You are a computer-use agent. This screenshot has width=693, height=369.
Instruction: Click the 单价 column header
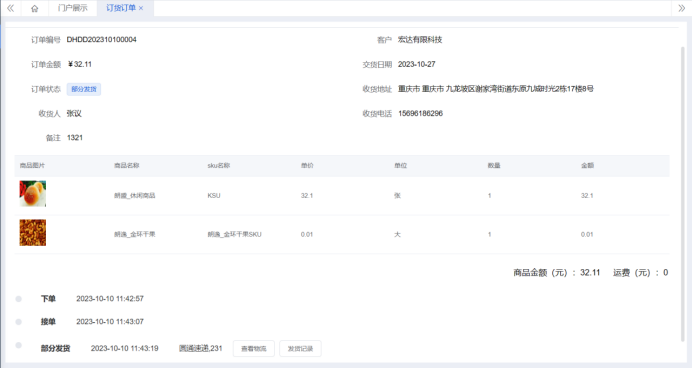click(307, 166)
